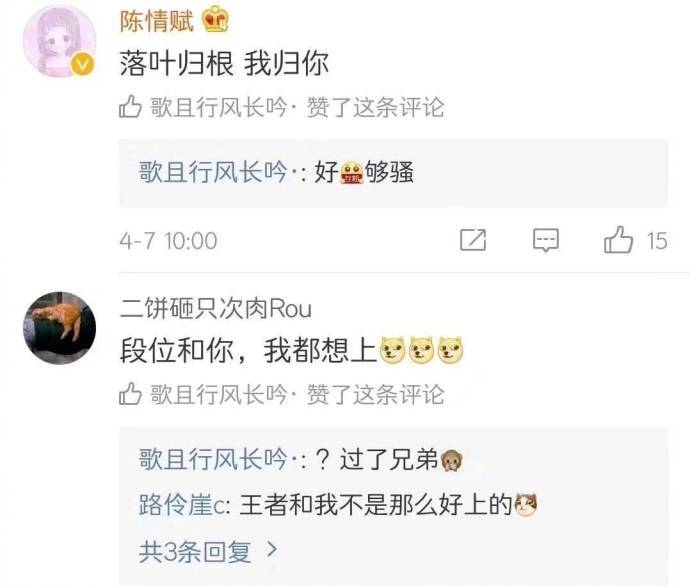Tap the like count 15

click(x=657, y=241)
